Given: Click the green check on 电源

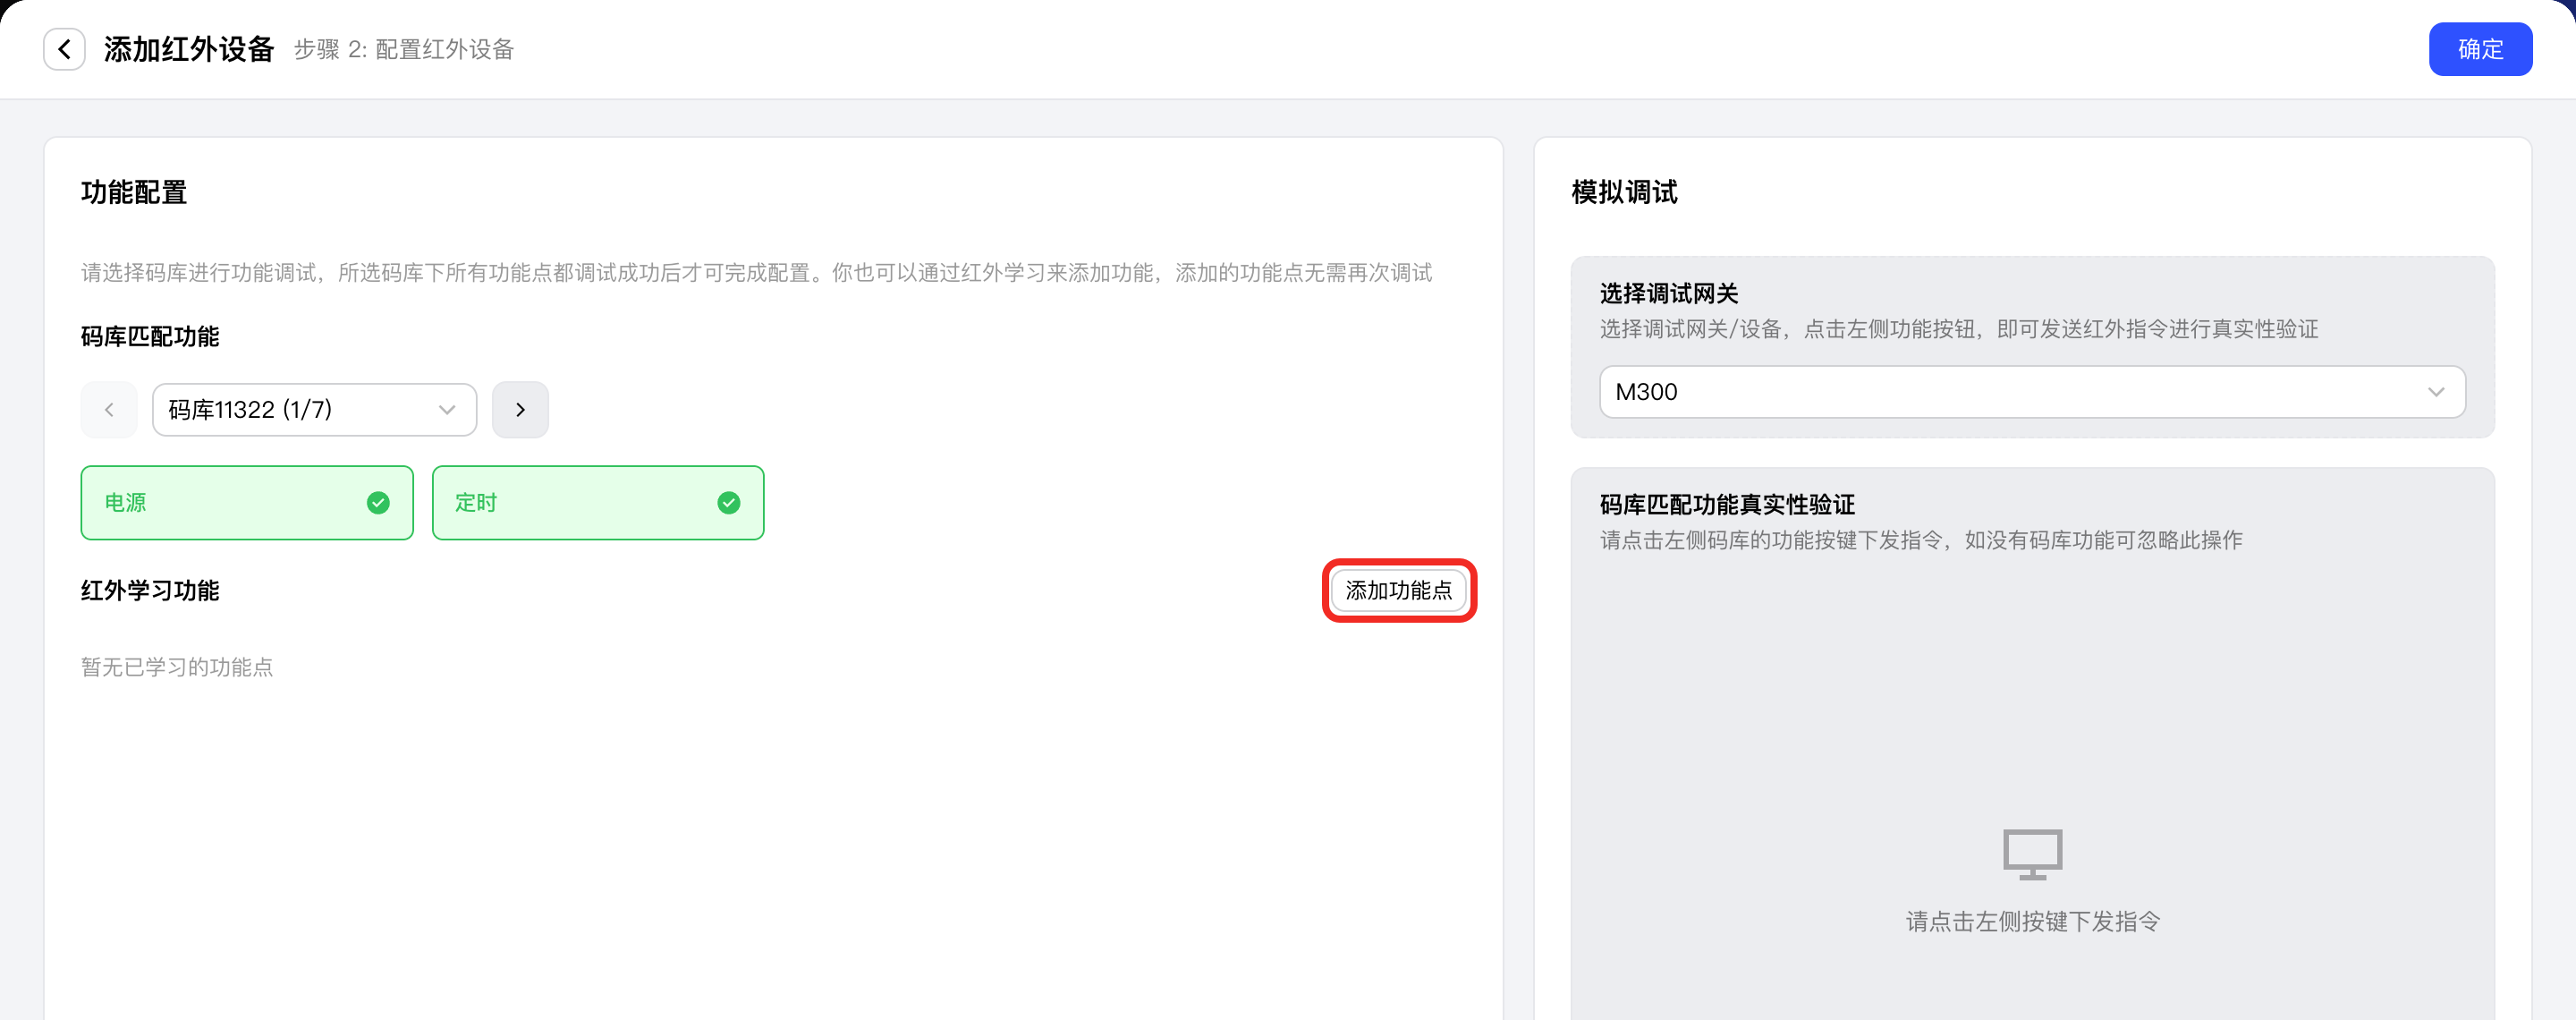Looking at the screenshot, I should pos(378,503).
